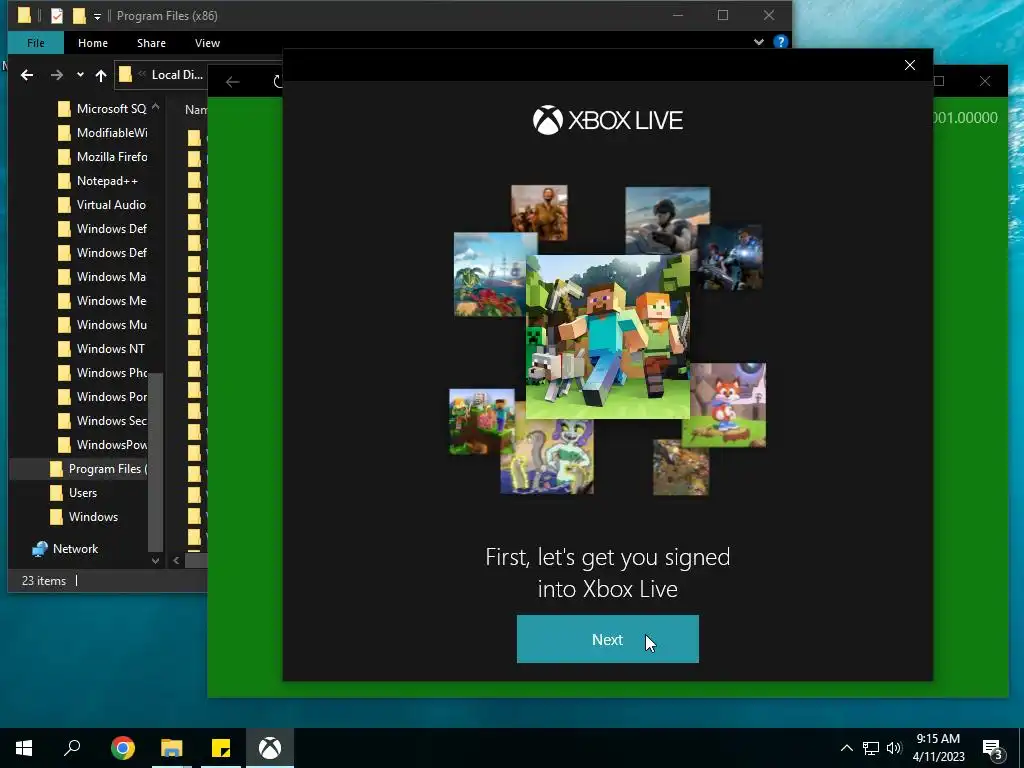The image size is (1024, 768).
Task: Open the volume control tray icon
Action: point(894,748)
